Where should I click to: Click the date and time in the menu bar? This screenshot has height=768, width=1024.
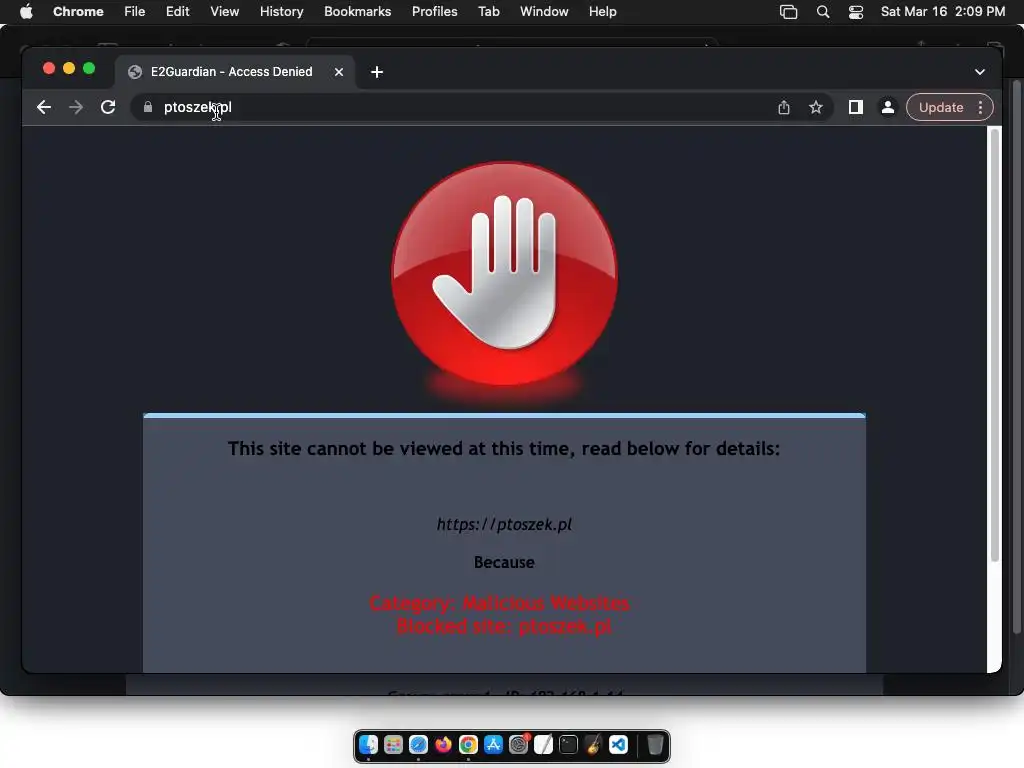943,12
